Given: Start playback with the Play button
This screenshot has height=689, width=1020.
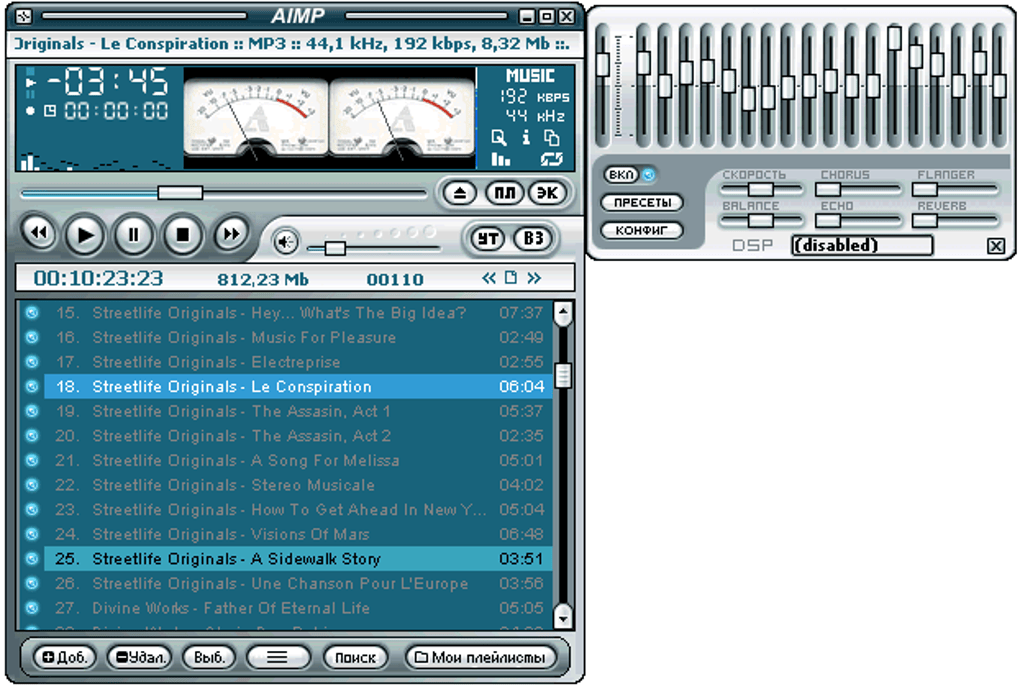Looking at the screenshot, I should [x=85, y=234].
